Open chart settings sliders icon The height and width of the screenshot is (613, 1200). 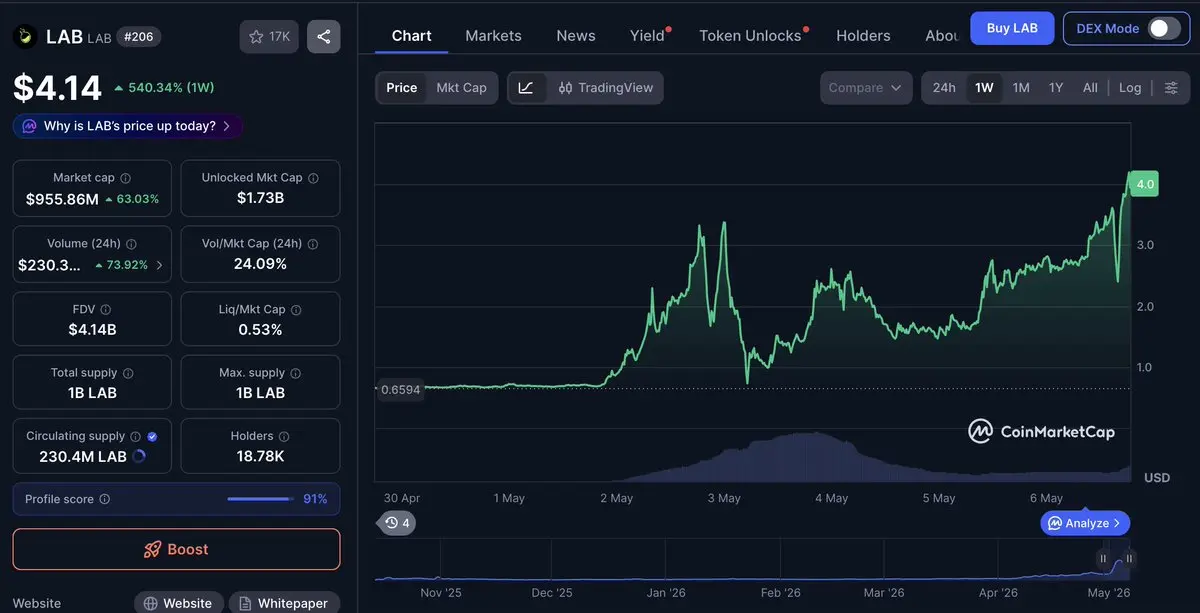(1171, 88)
